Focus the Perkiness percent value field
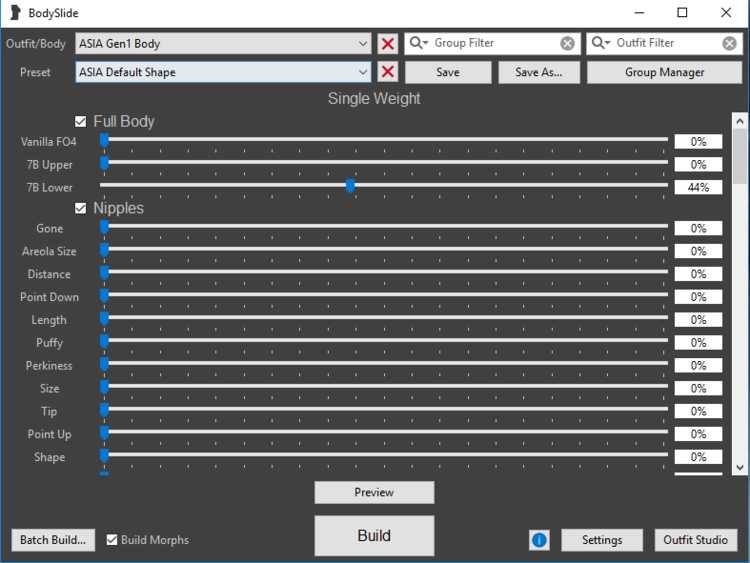This screenshot has width=750, height=563. [x=698, y=365]
